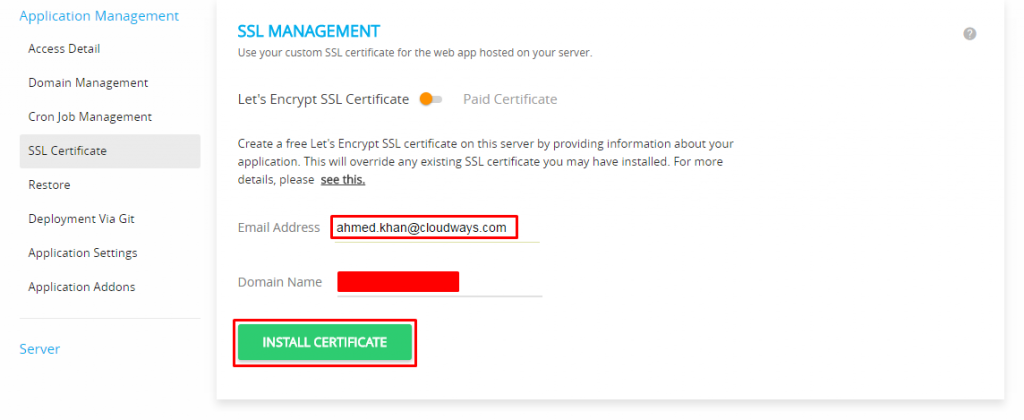The image size is (1024, 420).
Task: Select the Let's Encrypt SSL Certificate label
Action: 323,99
